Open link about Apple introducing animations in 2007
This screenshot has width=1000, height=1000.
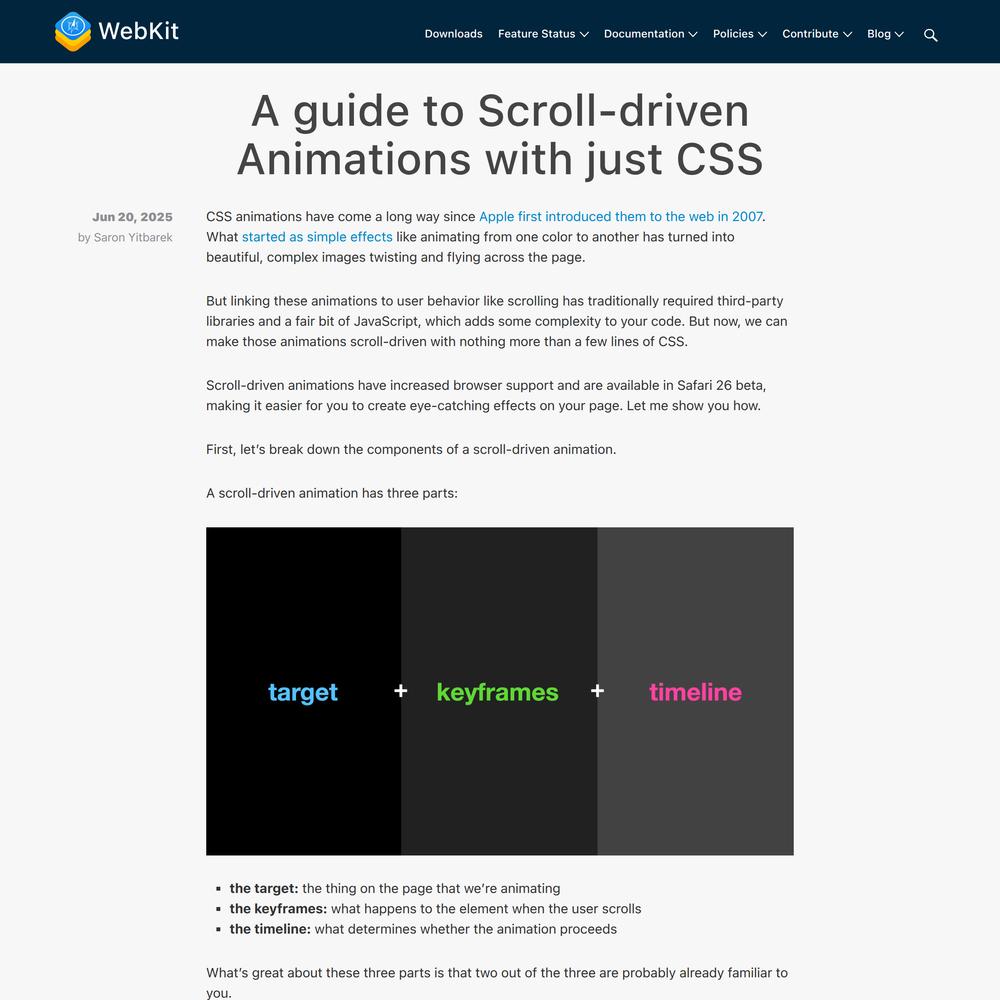click(620, 217)
